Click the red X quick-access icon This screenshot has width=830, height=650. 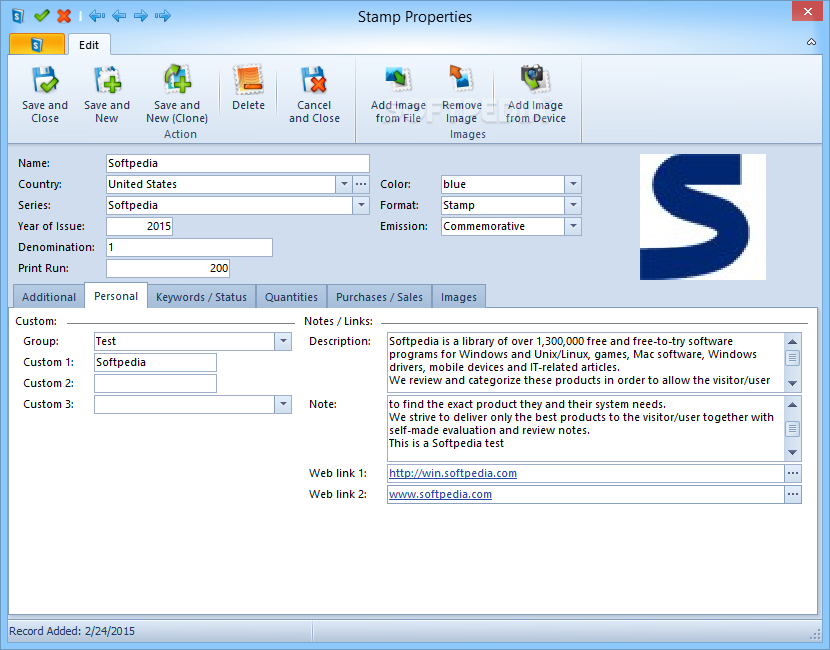pos(64,16)
